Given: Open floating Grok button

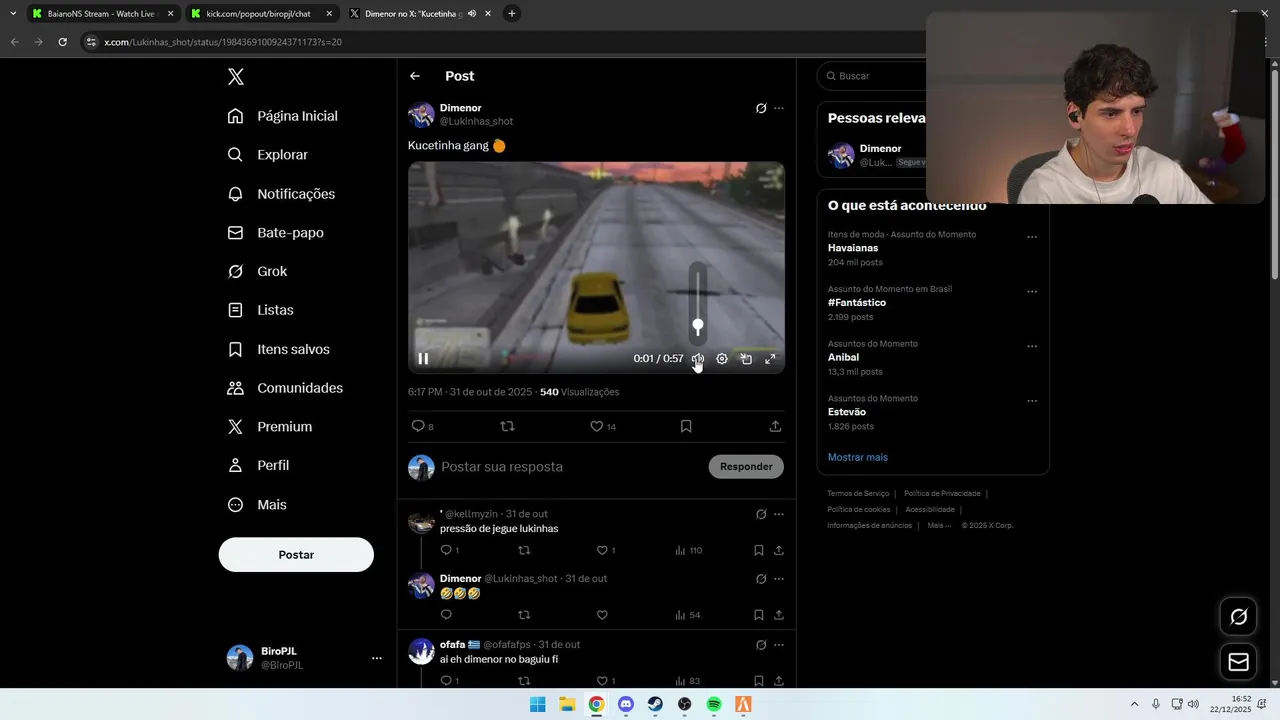Looking at the screenshot, I should (1238, 617).
